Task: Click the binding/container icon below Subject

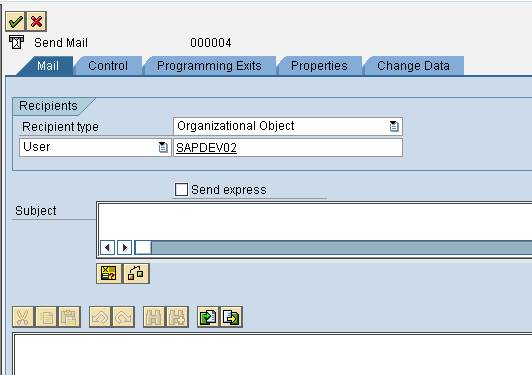Action: tap(136, 273)
